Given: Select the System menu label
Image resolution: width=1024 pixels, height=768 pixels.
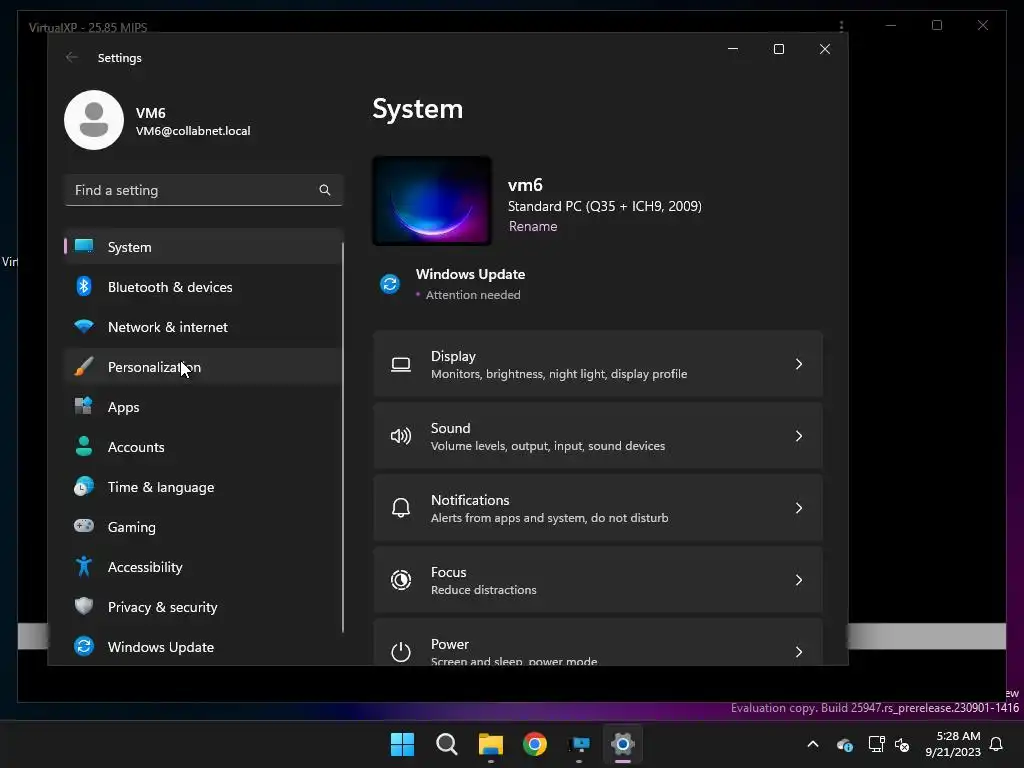Looking at the screenshot, I should tap(129, 247).
